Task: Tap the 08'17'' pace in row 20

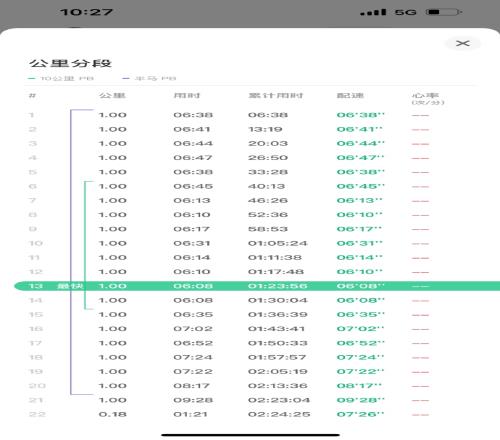Action: coord(359,386)
